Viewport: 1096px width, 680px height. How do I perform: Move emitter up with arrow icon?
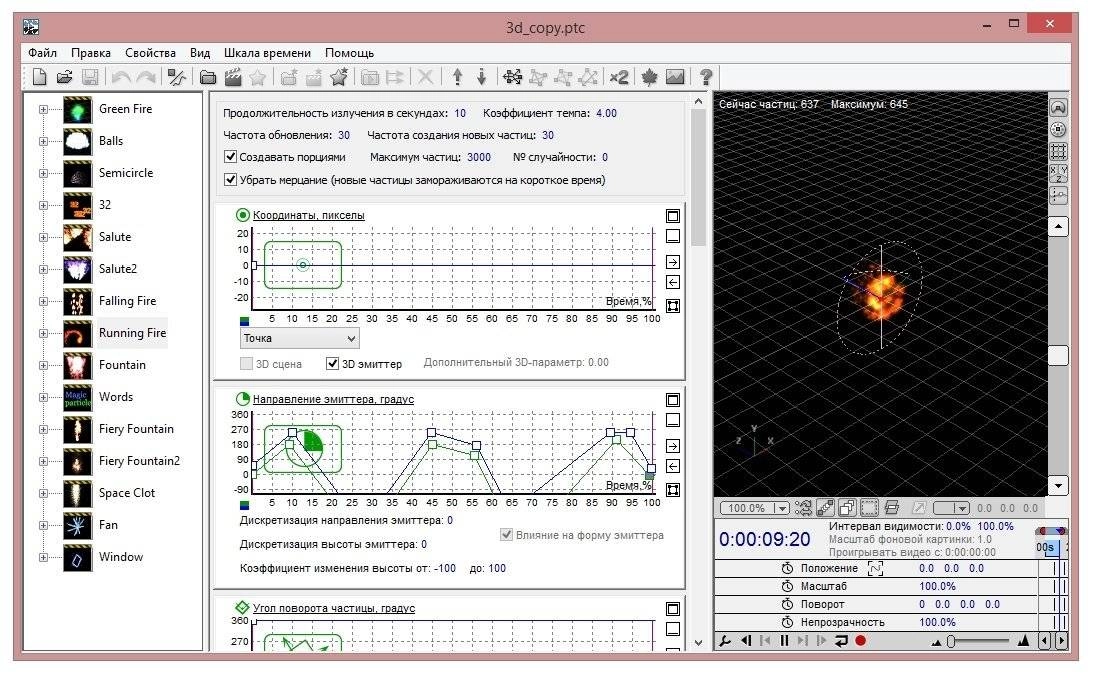457,77
